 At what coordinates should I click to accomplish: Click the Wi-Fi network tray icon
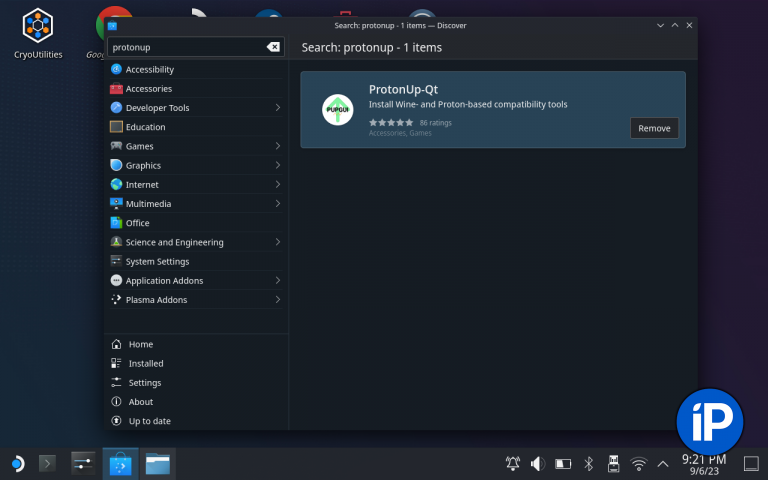(x=638, y=464)
